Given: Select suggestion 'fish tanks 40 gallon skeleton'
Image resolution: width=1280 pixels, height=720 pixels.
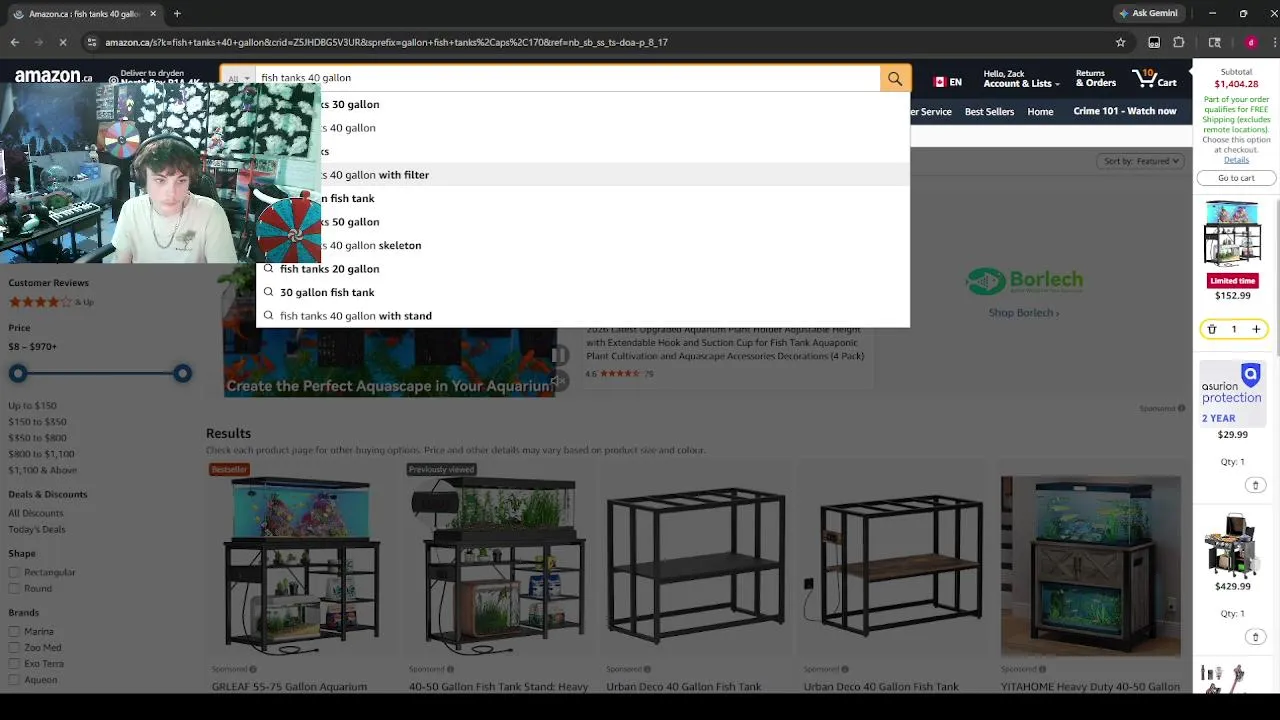Looking at the screenshot, I should (583, 245).
